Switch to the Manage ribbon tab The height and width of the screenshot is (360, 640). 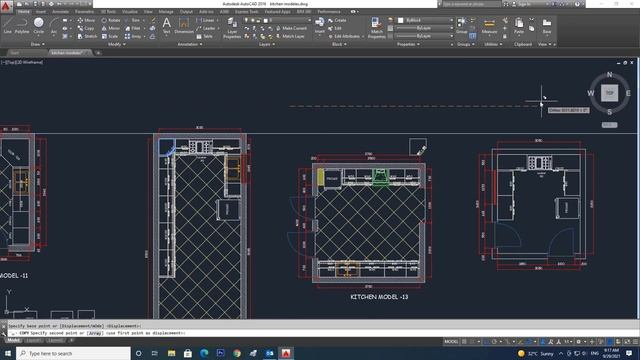click(x=166, y=12)
